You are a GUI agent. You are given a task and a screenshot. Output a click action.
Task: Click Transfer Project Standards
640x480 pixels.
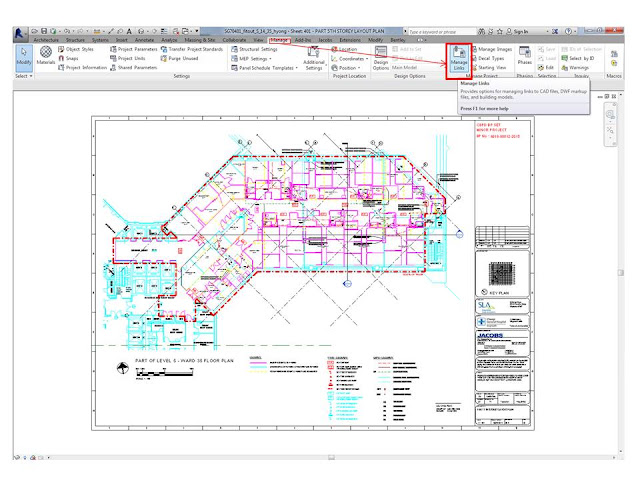192,49
